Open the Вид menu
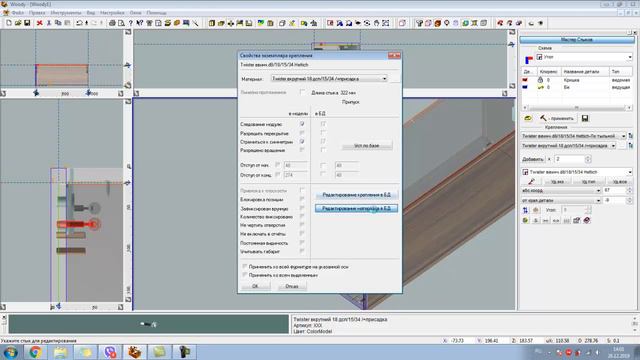 (x=91, y=13)
